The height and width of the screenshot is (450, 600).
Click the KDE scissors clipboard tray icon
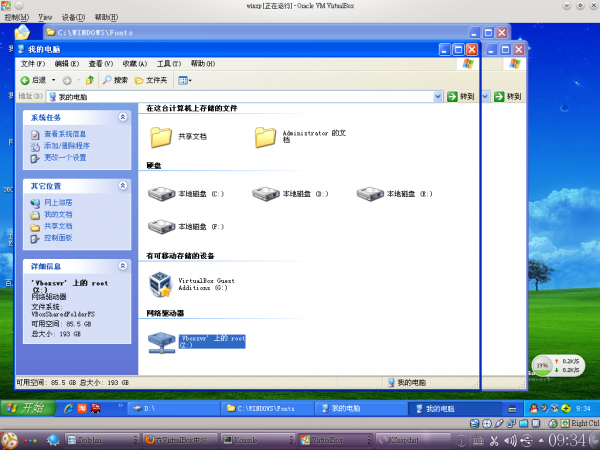[x=494, y=441]
